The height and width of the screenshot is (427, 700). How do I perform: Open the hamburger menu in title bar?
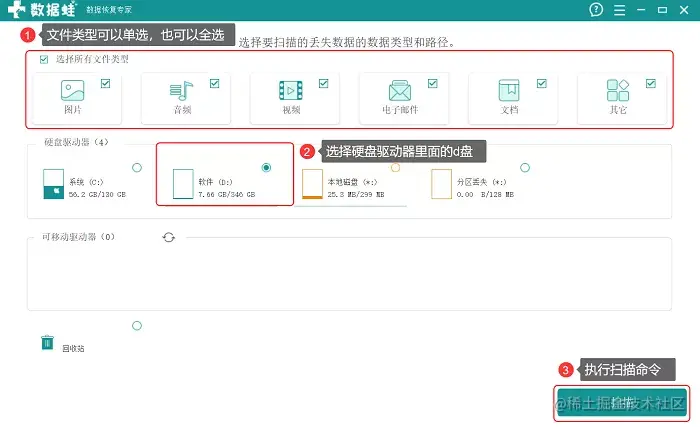(x=619, y=10)
